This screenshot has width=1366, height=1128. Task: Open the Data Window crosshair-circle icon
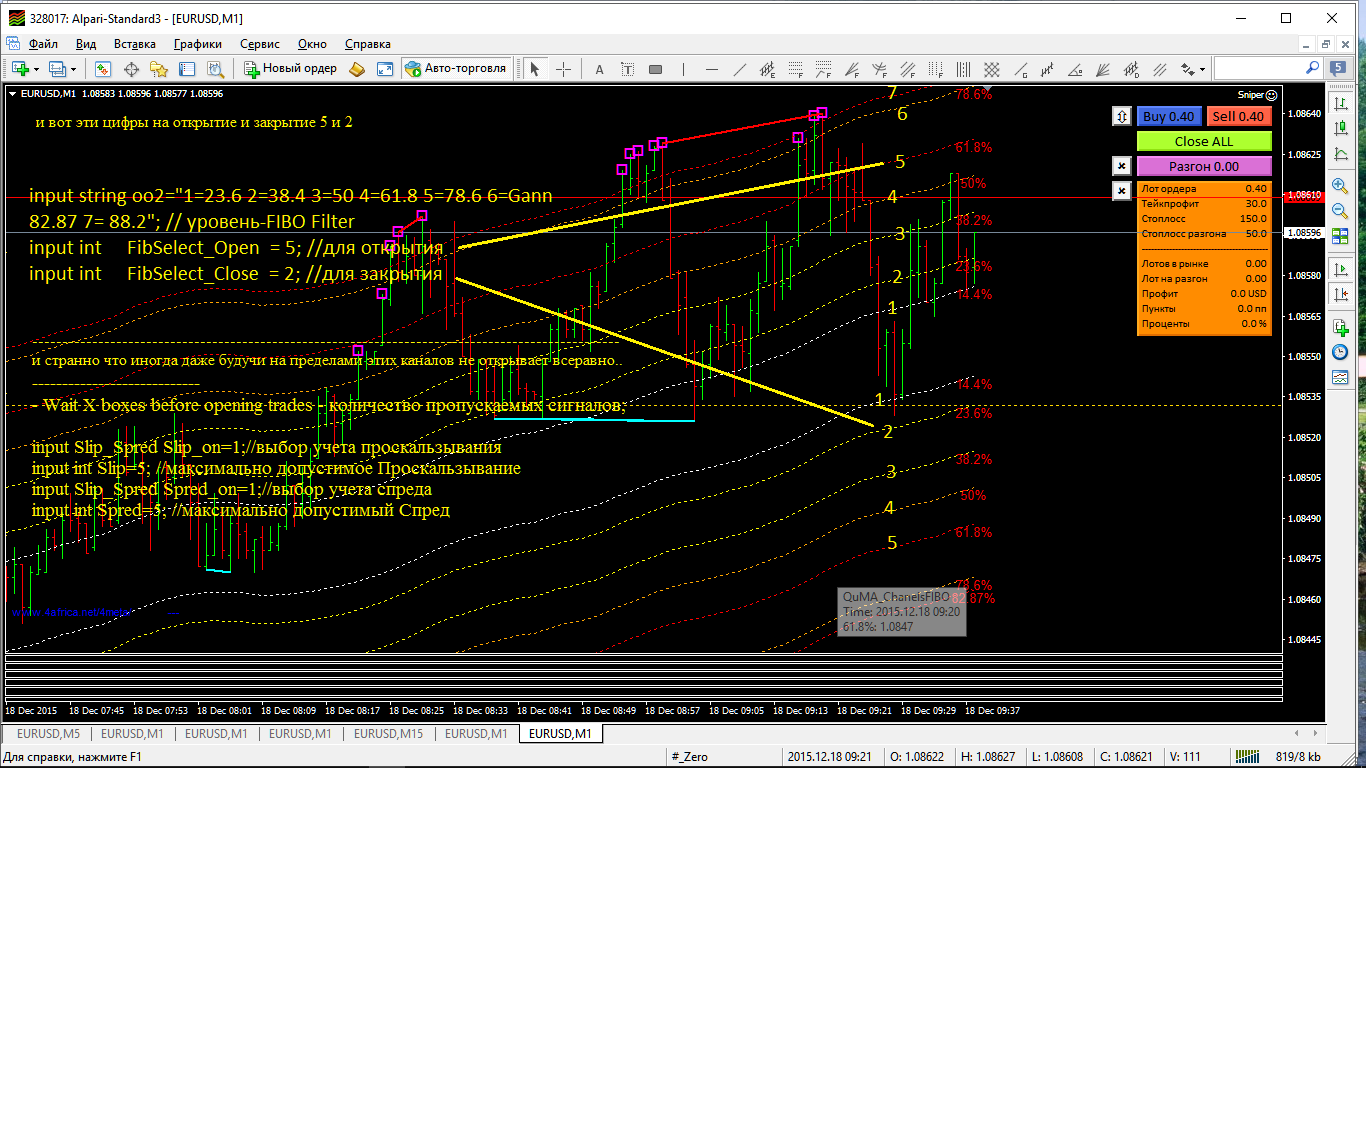(x=131, y=69)
